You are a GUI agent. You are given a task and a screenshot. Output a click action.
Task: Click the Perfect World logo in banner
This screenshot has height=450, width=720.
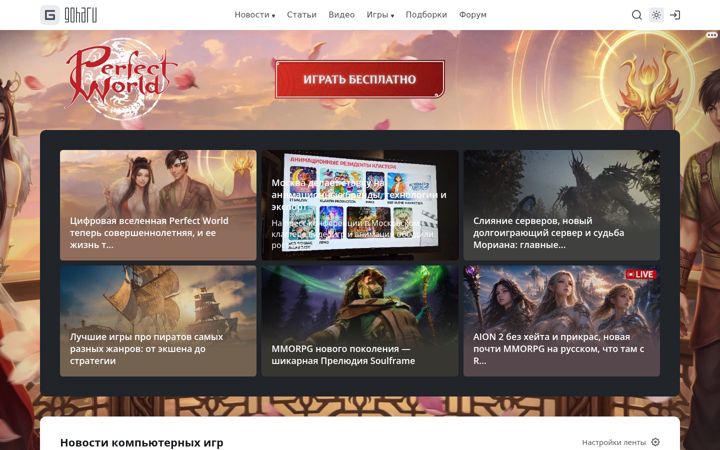(122, 79)
